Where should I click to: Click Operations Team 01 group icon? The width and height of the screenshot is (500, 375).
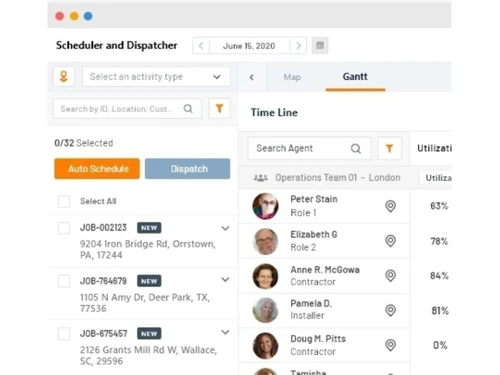coord(261,178)
